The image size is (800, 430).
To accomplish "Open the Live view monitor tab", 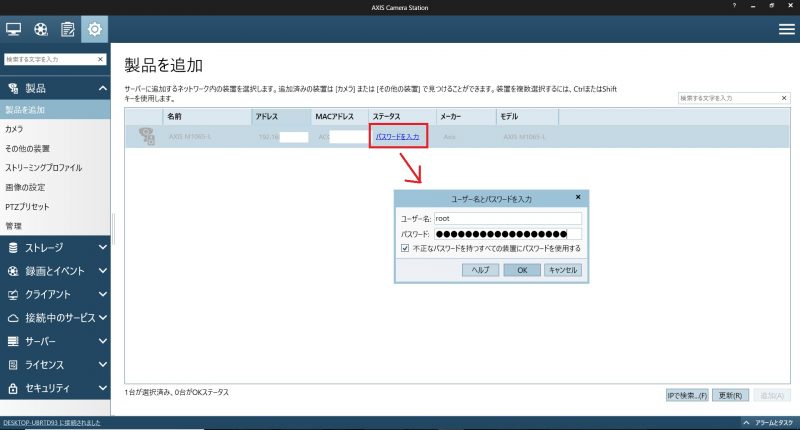I will click(x=14, y=29).
